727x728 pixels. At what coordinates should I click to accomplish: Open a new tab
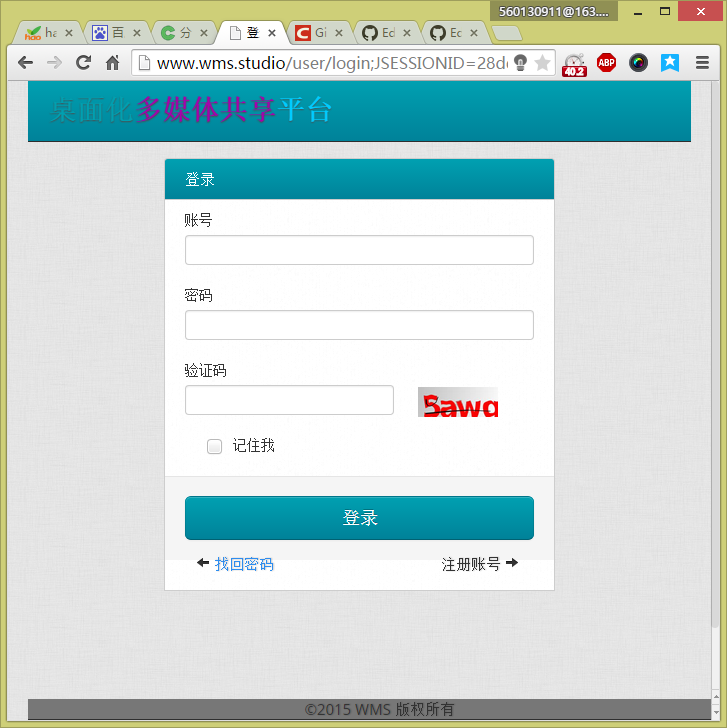click(507, 33)
